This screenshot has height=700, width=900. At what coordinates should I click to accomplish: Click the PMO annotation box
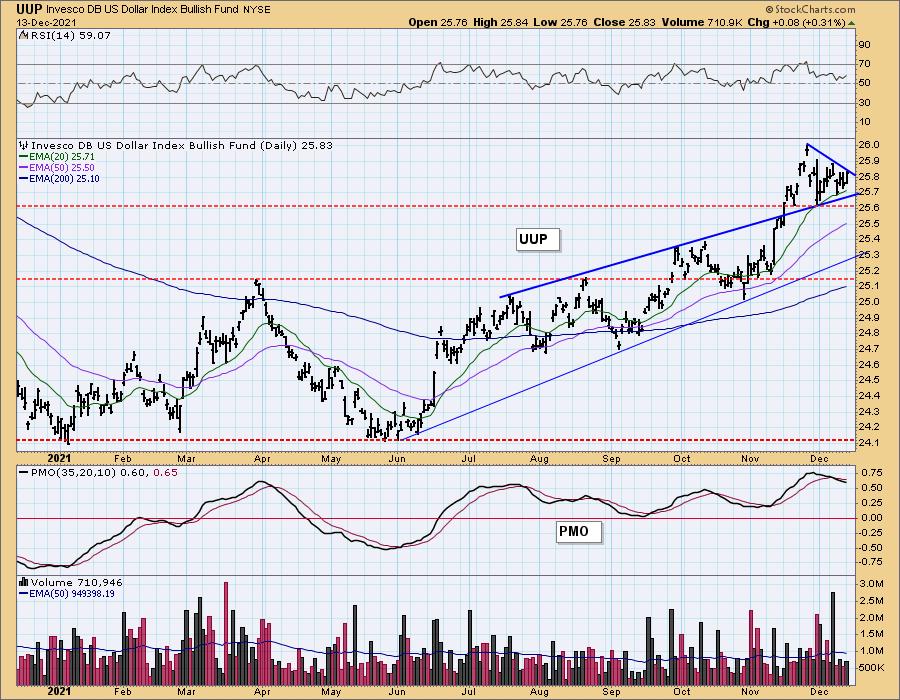[579, 531]
